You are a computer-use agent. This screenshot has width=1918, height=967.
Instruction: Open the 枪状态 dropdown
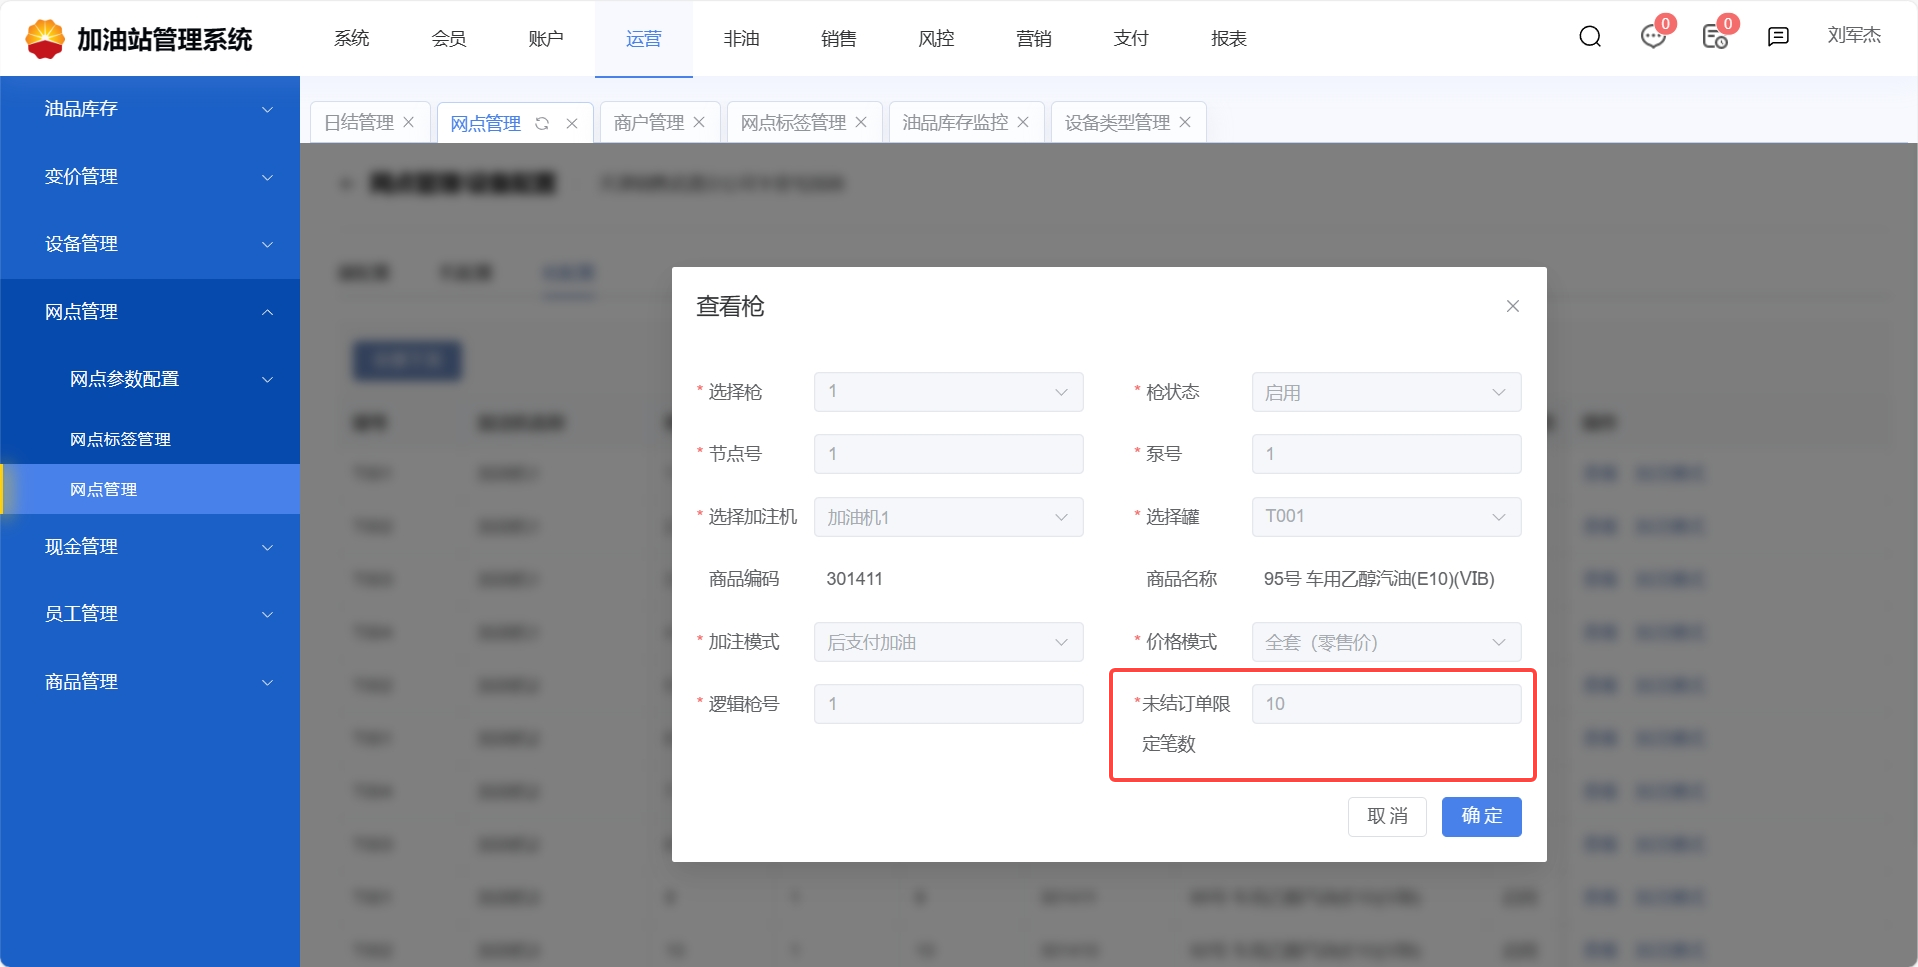pyautogui.click(x=1385, y=392)
